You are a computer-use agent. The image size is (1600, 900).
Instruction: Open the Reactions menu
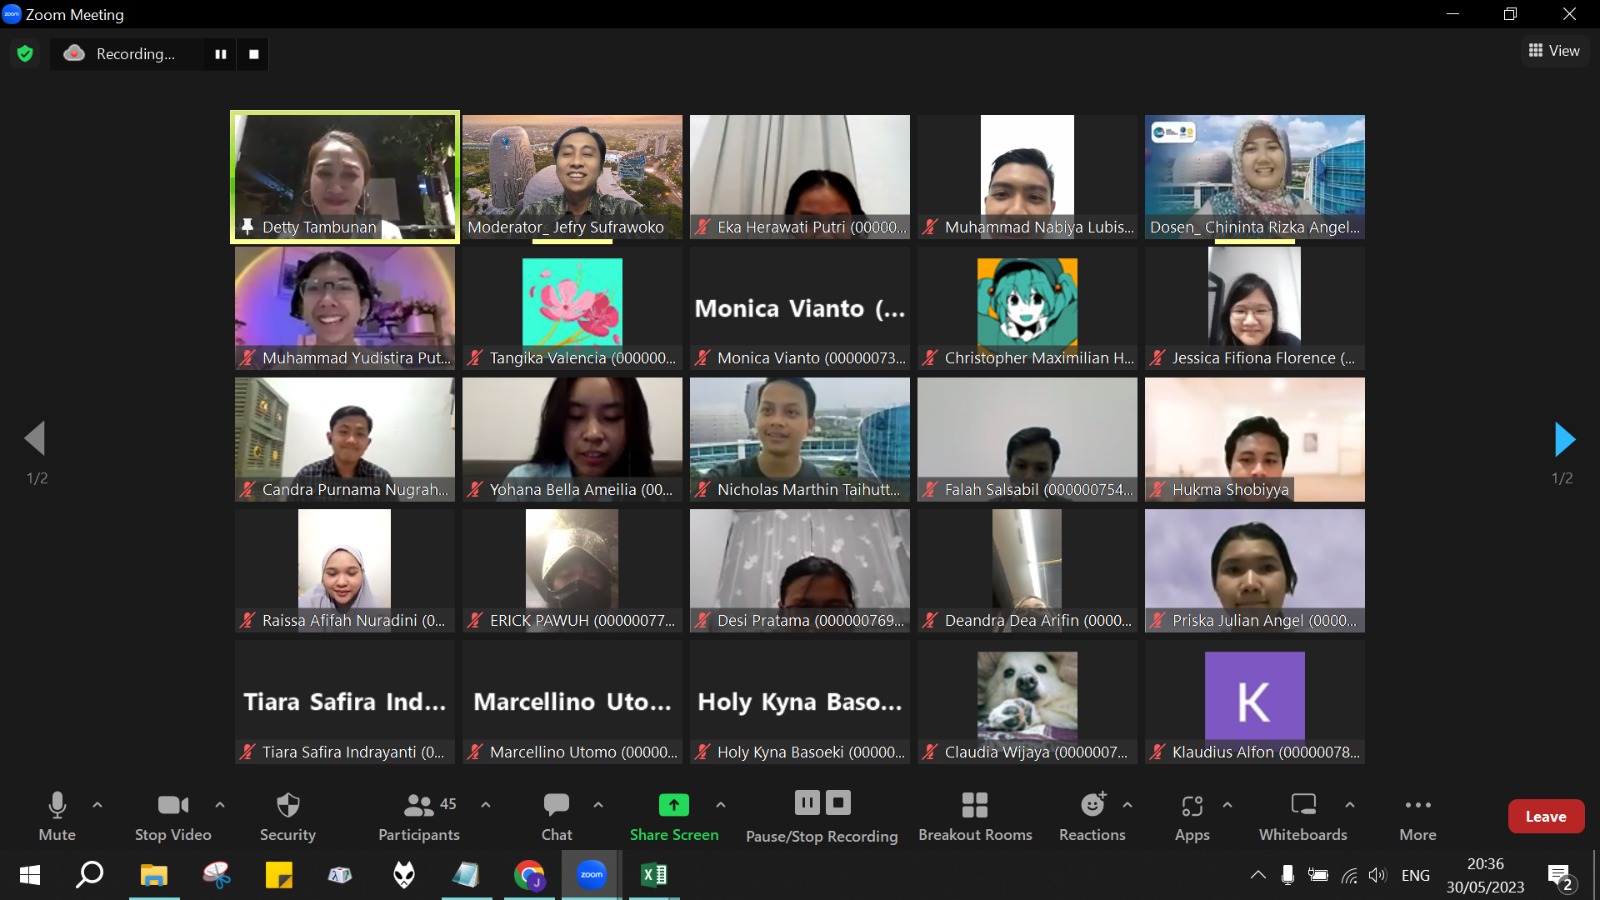(x=1092, y=816)
